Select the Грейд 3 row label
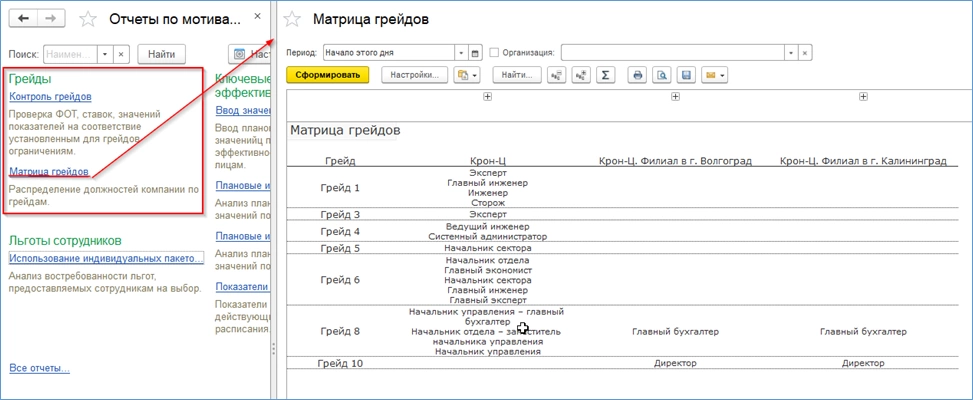This screenshot has width=973, height=400. click(x=340, y=215)
